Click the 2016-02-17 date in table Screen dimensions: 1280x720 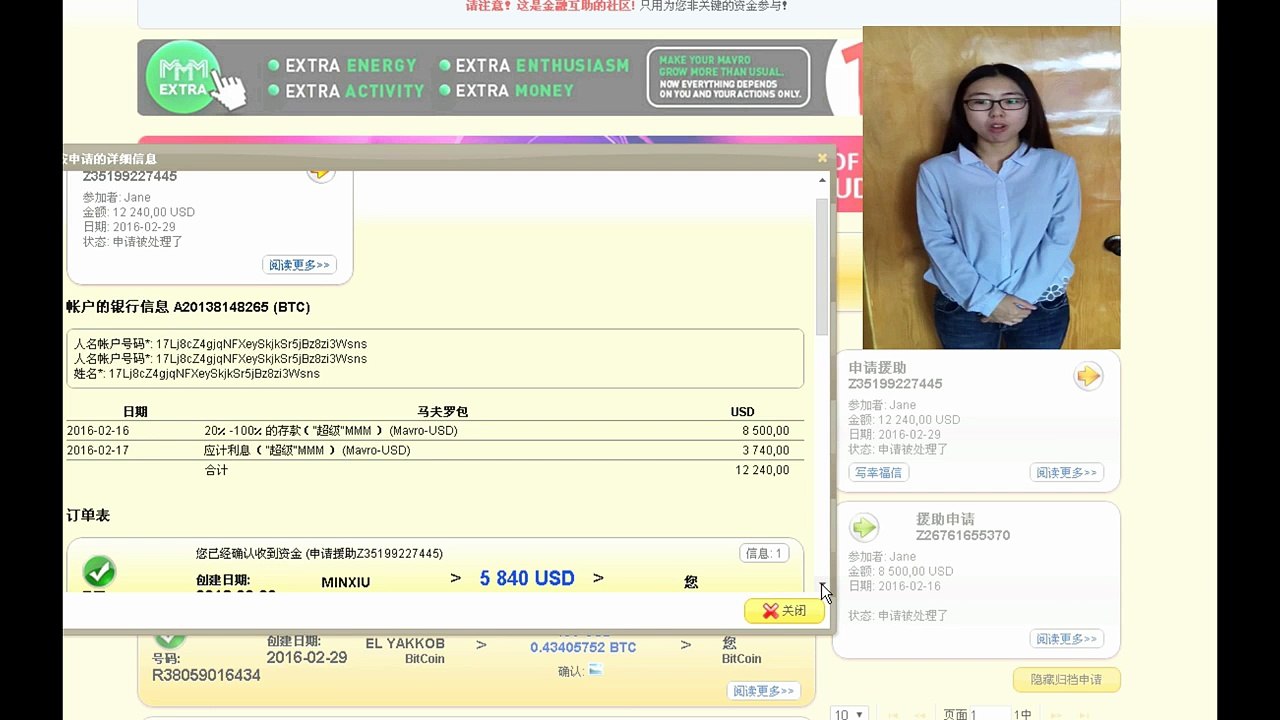click(98, 451)
